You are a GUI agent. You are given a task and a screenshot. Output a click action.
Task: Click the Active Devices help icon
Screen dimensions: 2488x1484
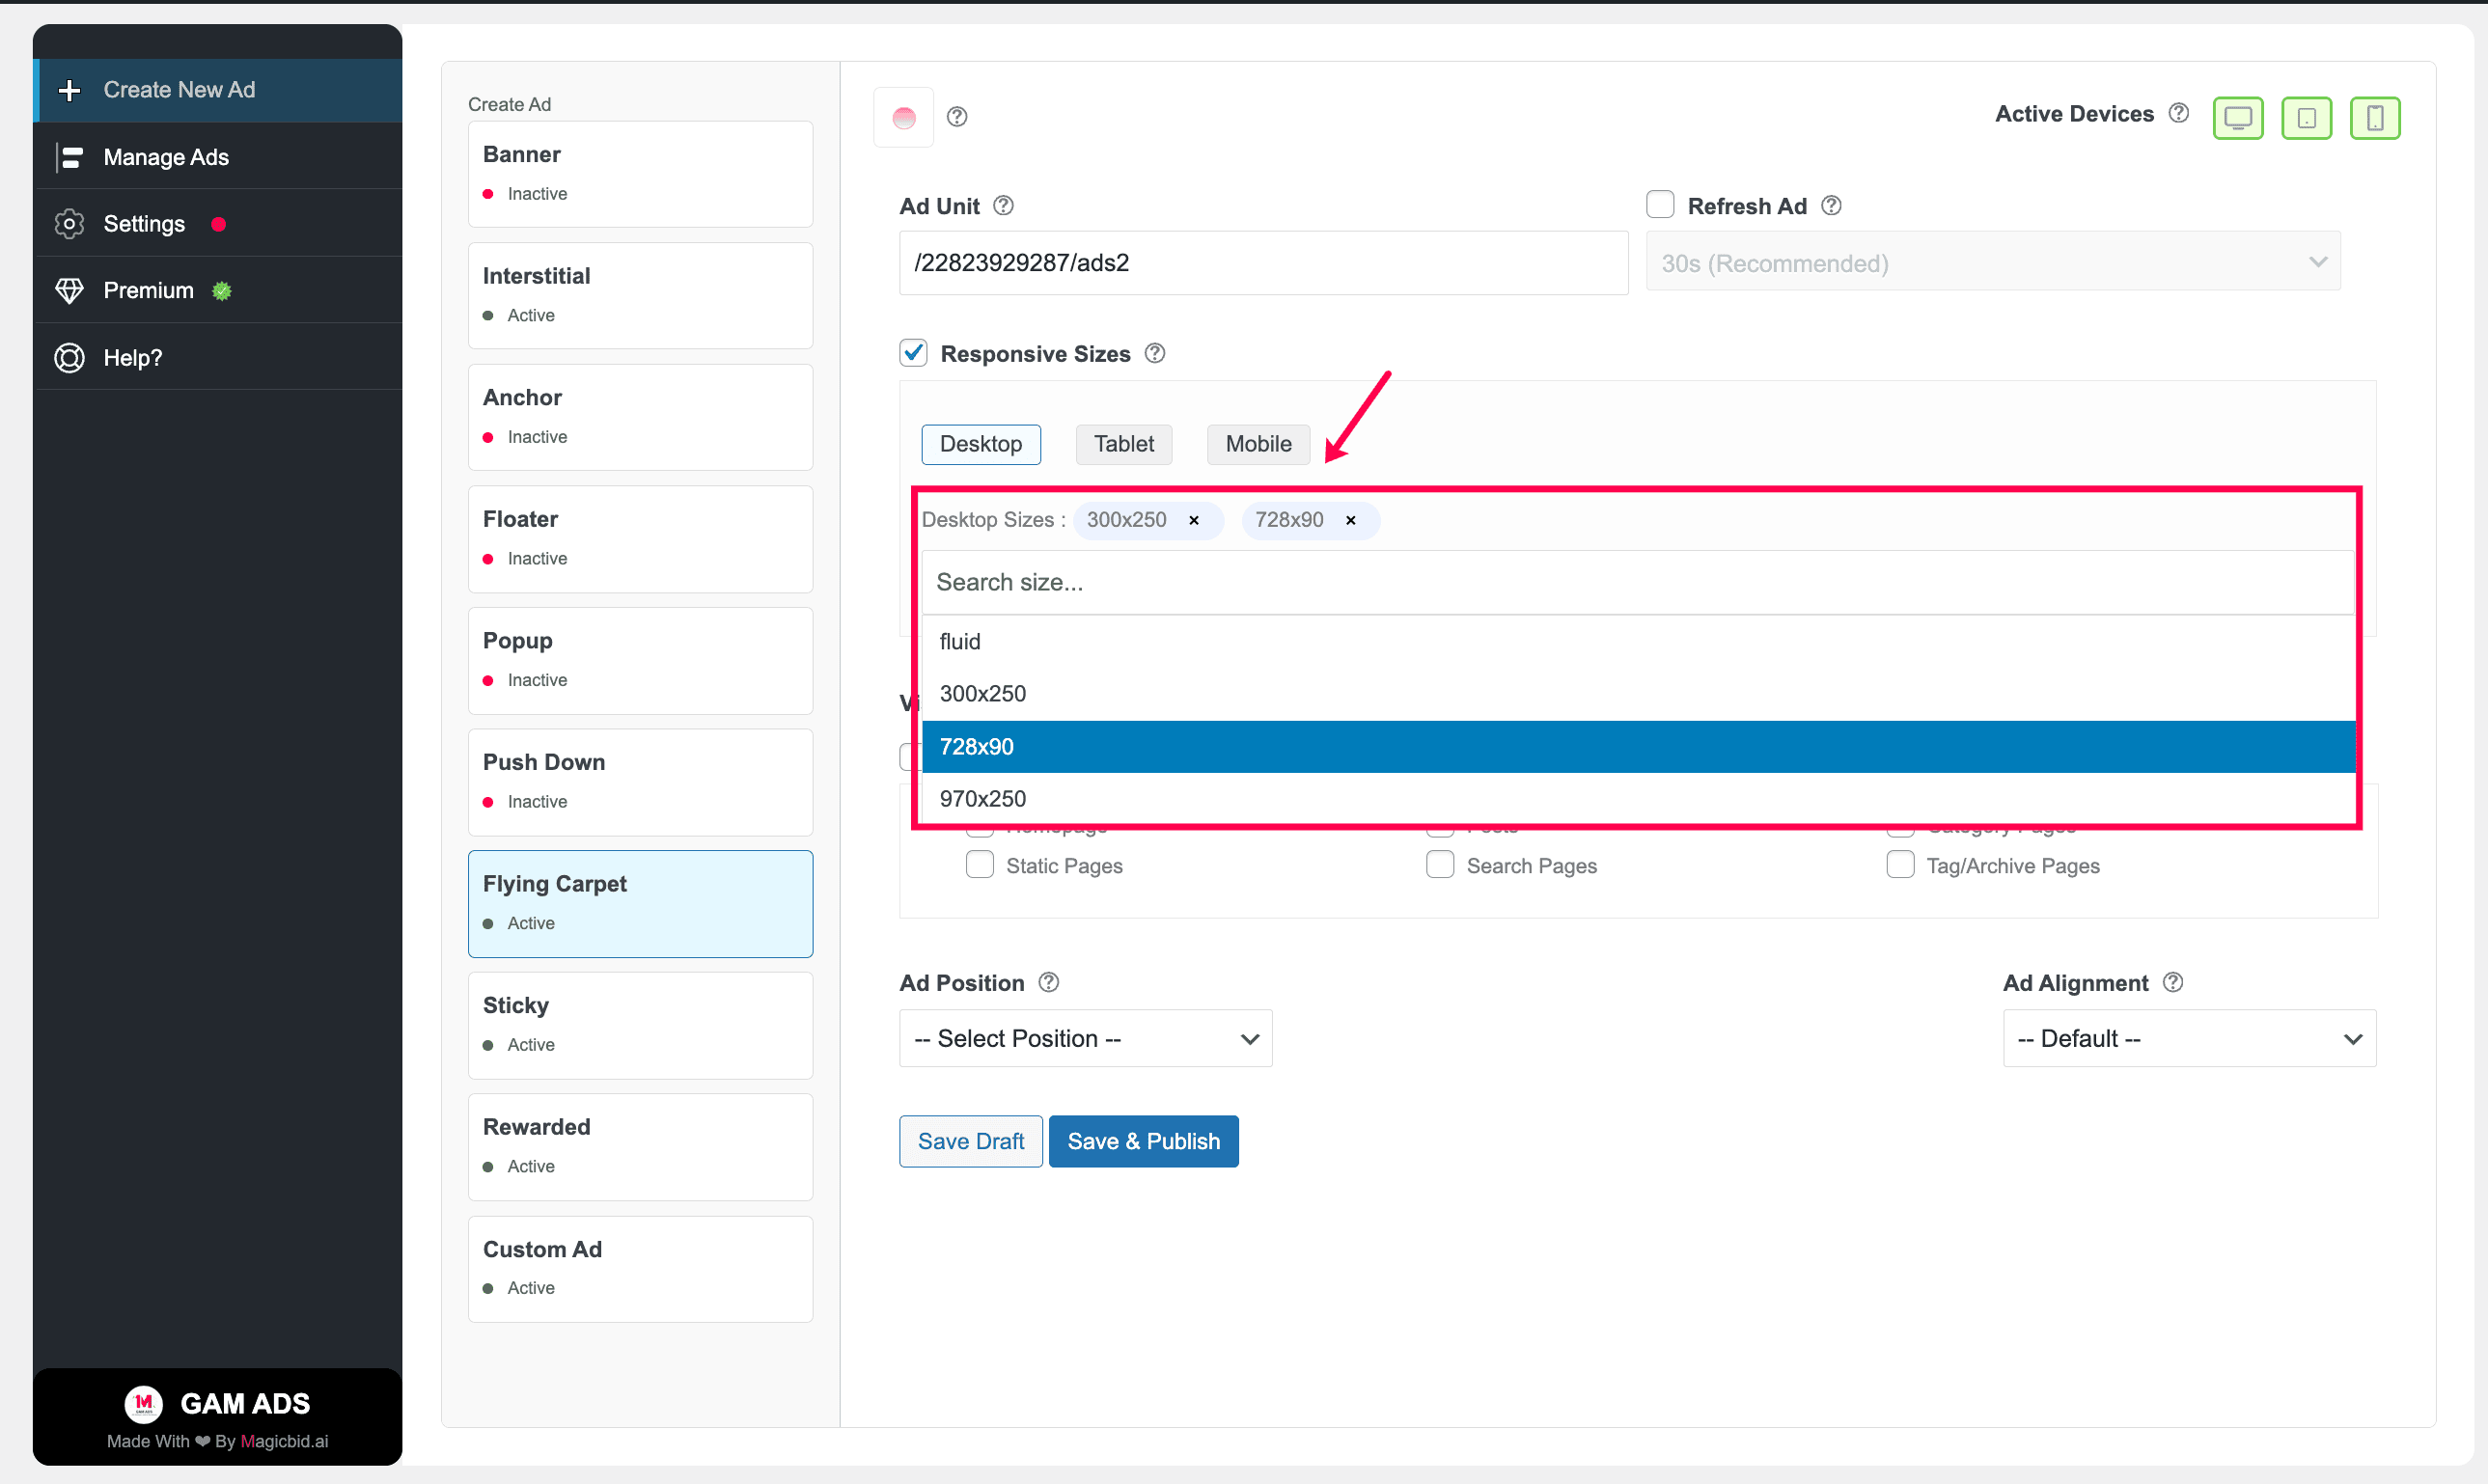click(x=2179, y=113)
